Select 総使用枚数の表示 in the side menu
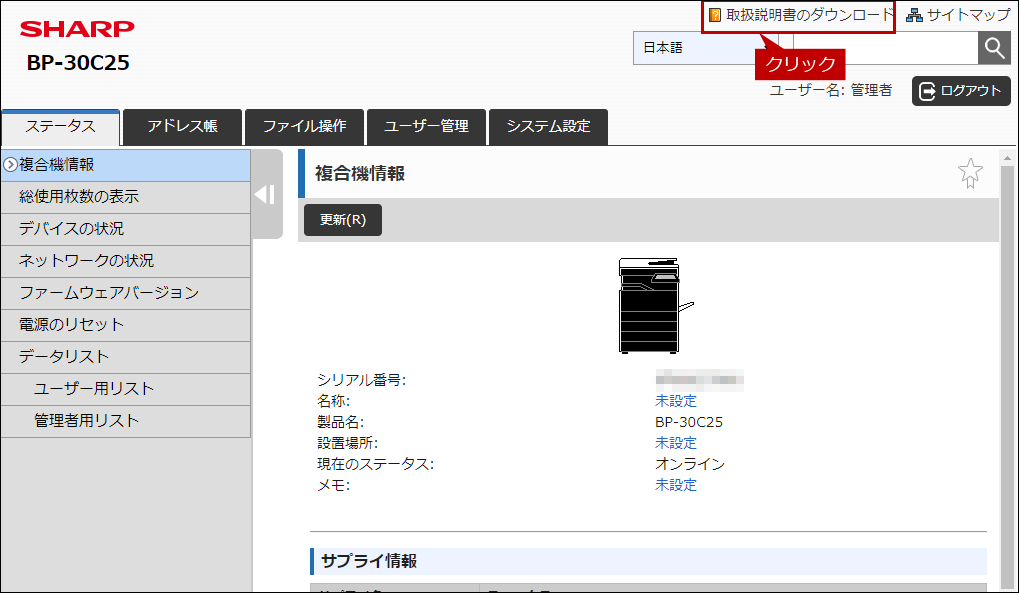This screenshot has height=593, width=1019. tap(125, 197)
